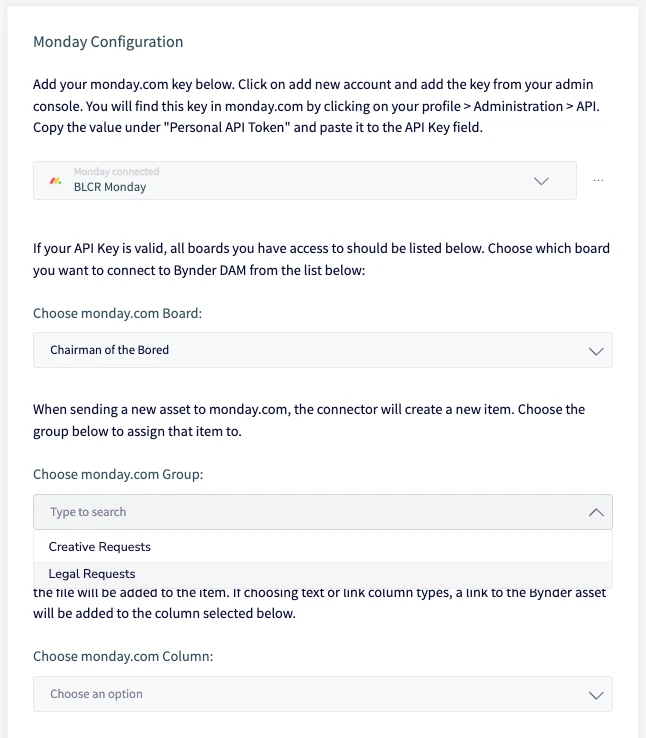Click the 'Monday connected' small label
Image resolution: width=646 pixels, height=738 pixels.
click(x=116, y=171)
